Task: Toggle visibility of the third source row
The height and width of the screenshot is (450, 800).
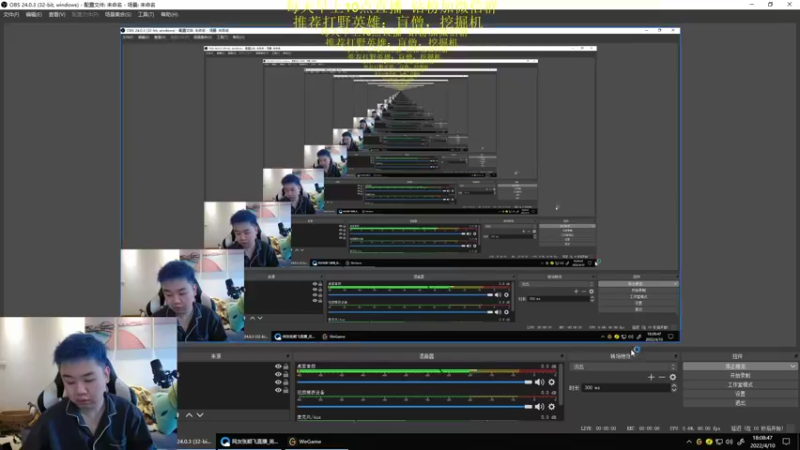Action: click(x=278, y=382)
